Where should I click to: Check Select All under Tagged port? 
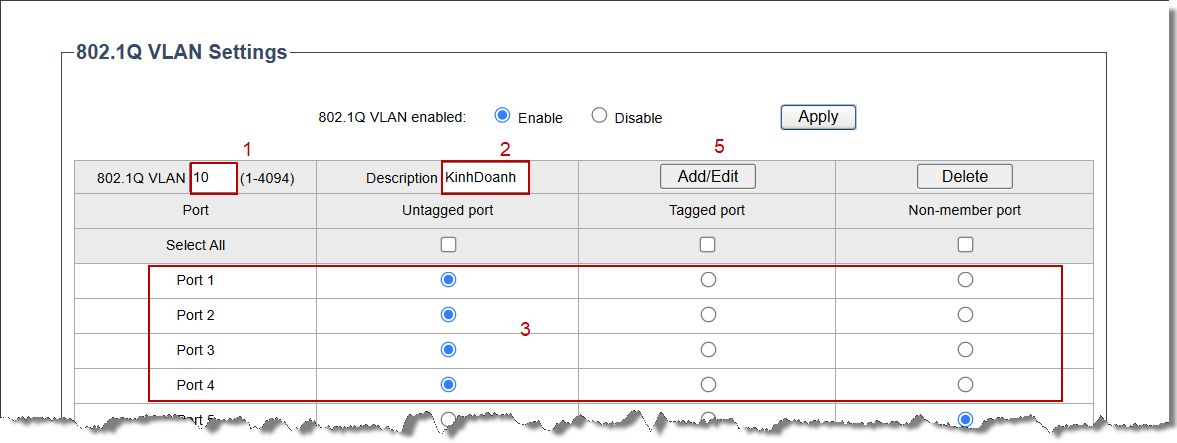coord(707,245)
